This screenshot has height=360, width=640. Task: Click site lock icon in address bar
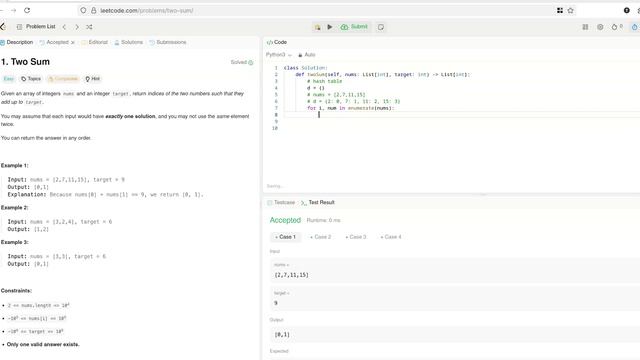pos(93,11)
